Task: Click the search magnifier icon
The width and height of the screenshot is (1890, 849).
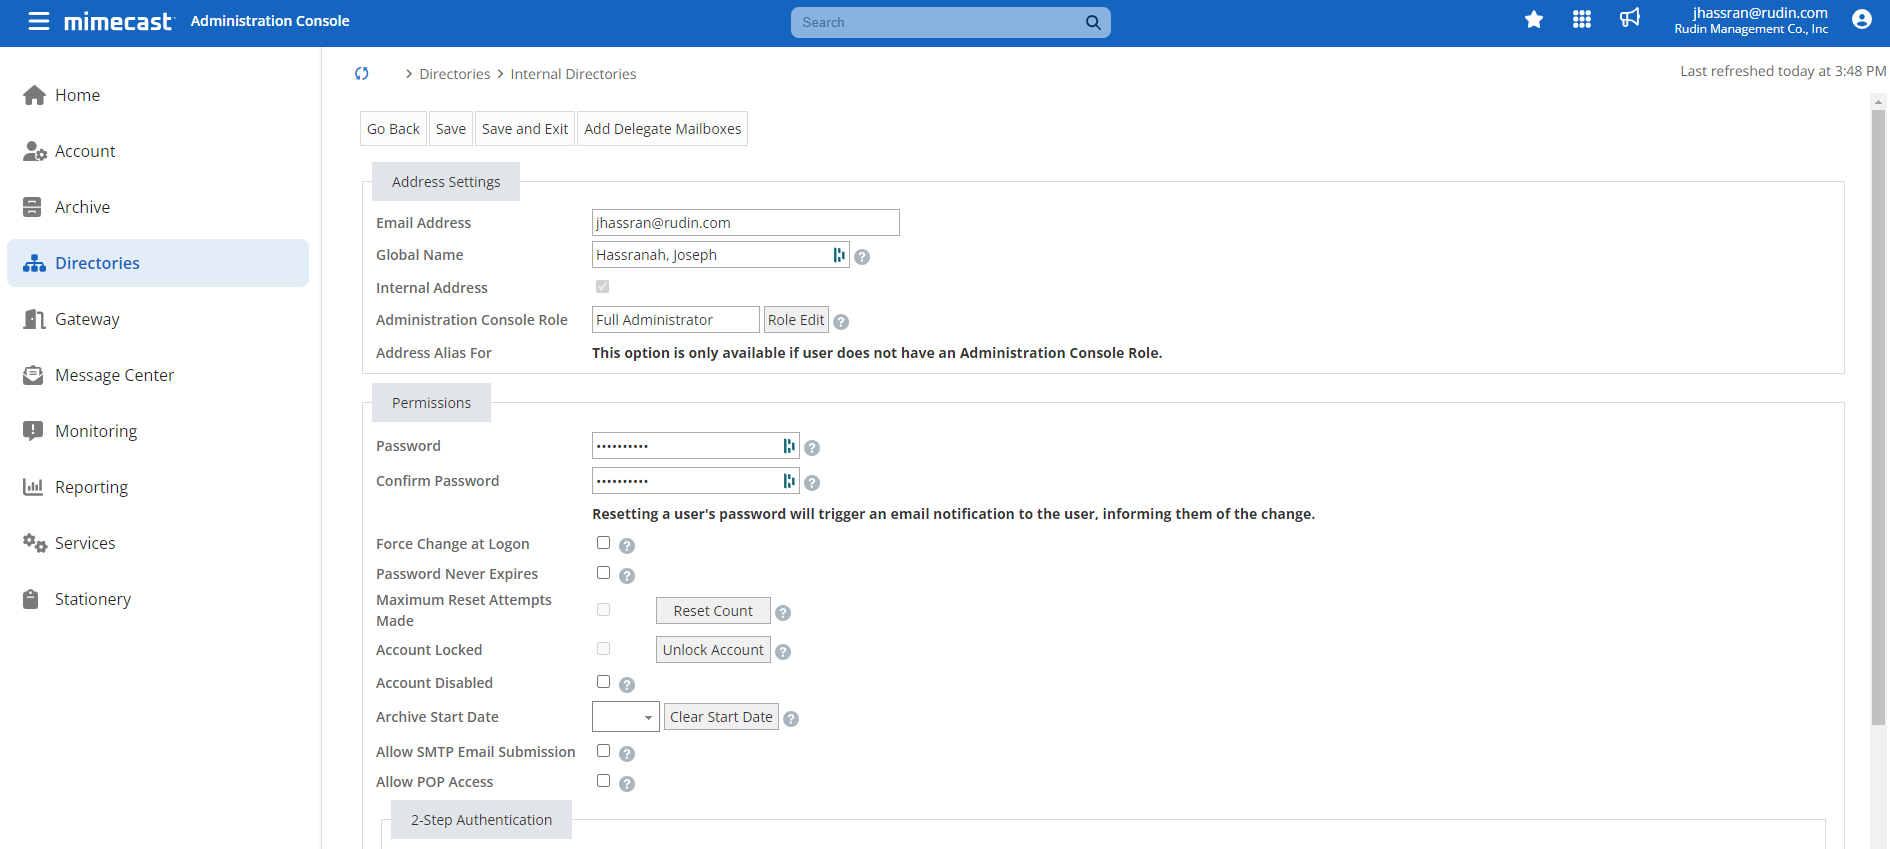Action: [1093, 22]
